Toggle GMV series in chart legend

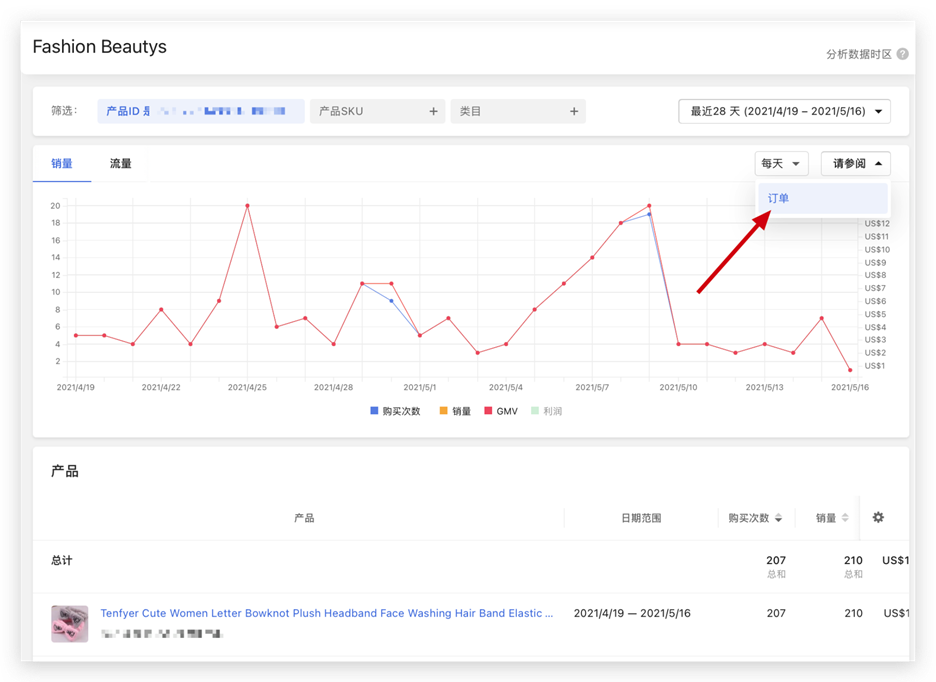pyautogui.click(x=501, y=411)
